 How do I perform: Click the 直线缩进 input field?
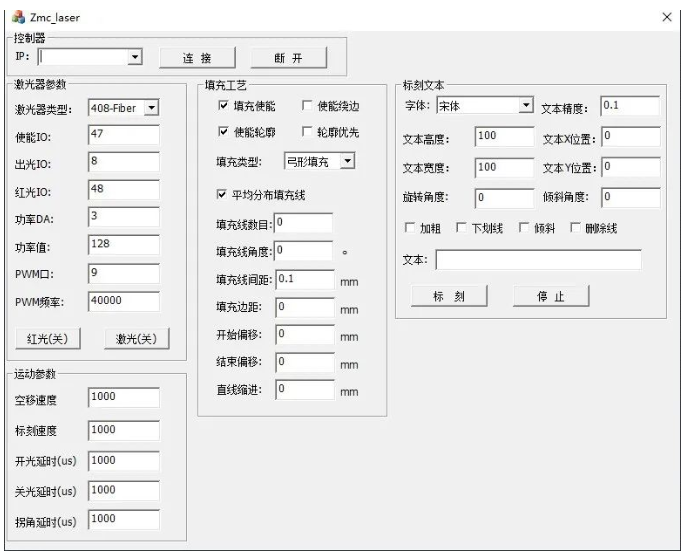(x=305, y=390)
